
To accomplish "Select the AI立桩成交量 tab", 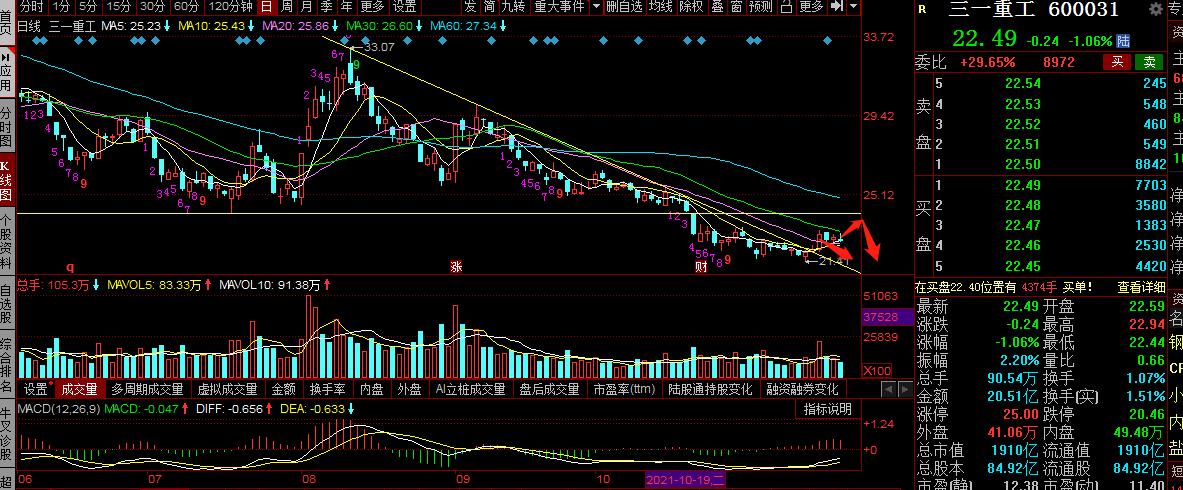I will (x=470, y=390).
